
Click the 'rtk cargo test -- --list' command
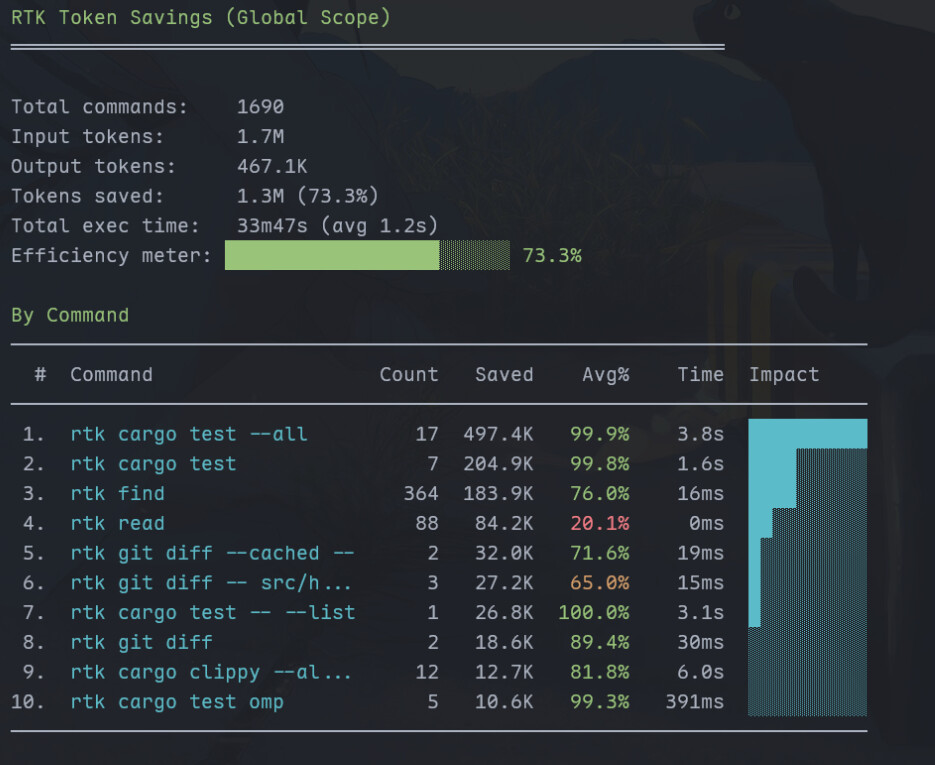pyautogui.click(x=213, y=613)
